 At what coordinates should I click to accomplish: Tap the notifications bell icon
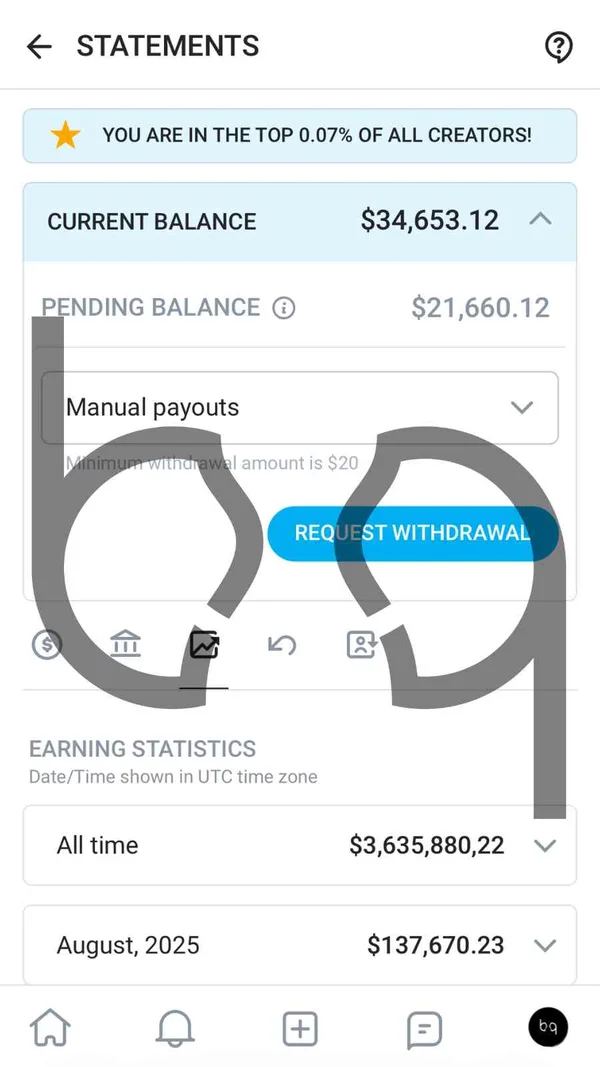point(175,1027)
